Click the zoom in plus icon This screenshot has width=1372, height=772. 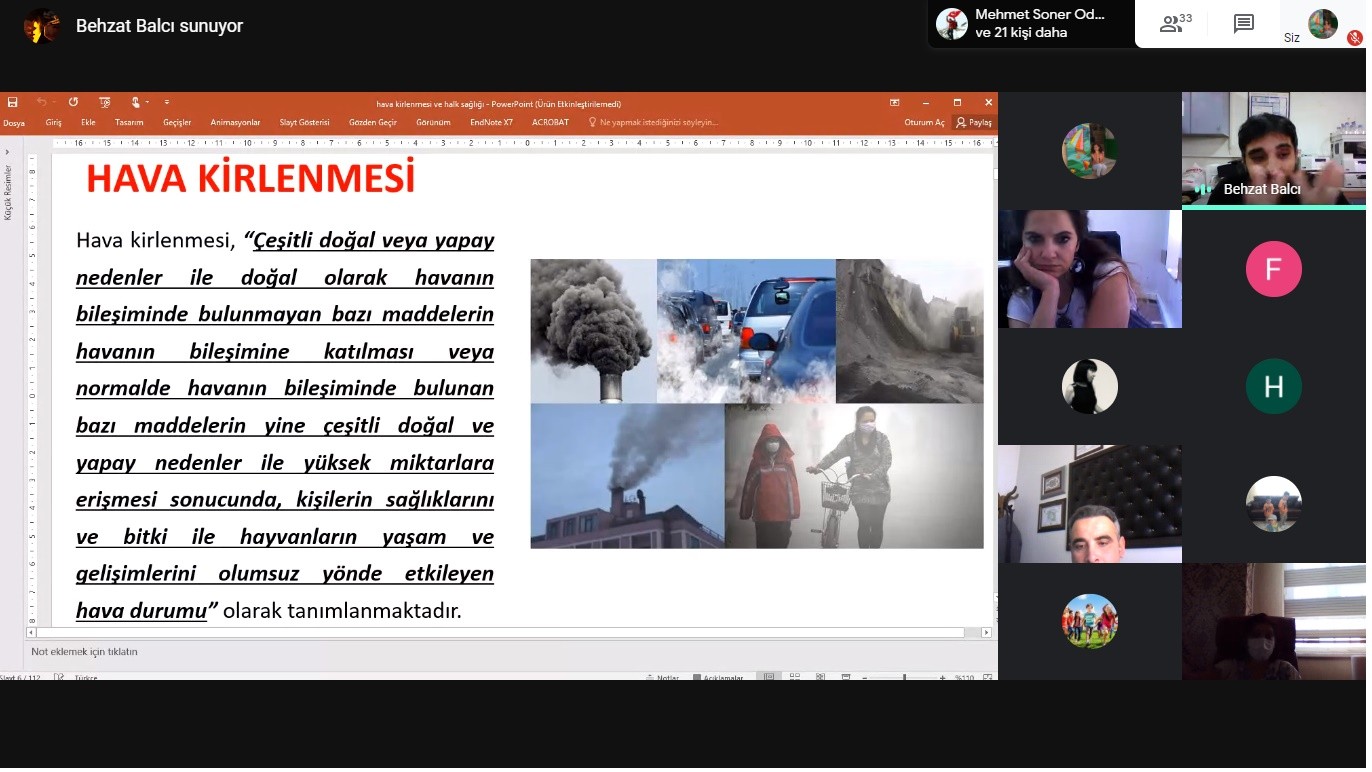pyautogui.click(x=942, y=677)
